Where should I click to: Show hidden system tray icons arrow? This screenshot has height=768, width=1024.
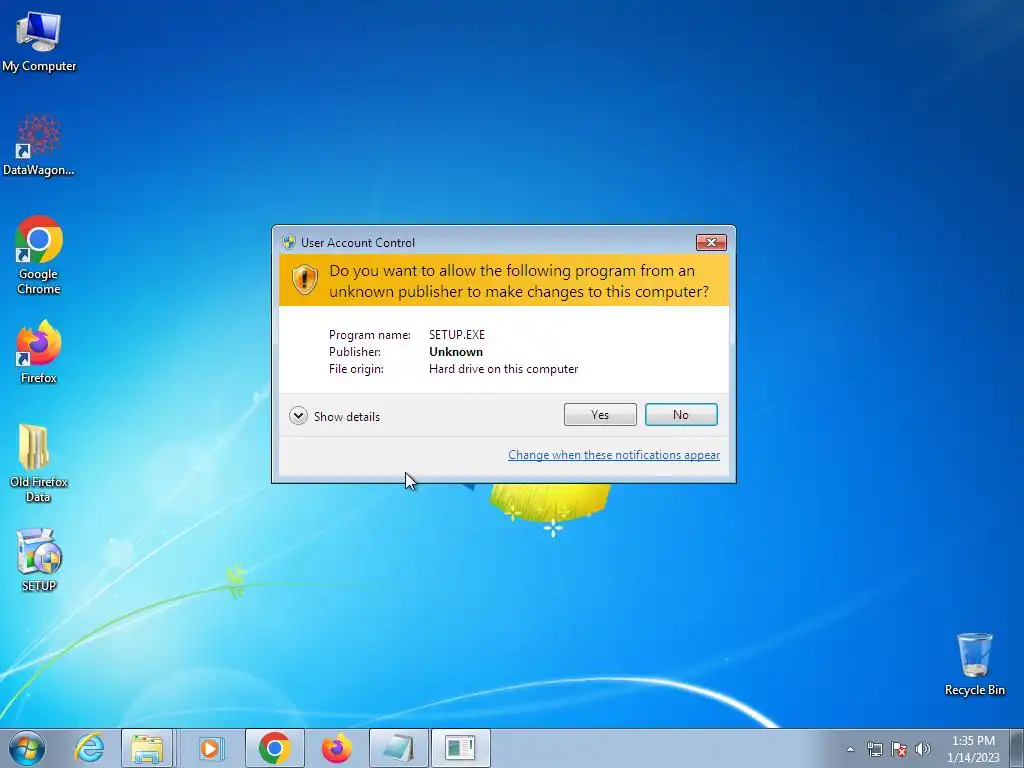850,749
